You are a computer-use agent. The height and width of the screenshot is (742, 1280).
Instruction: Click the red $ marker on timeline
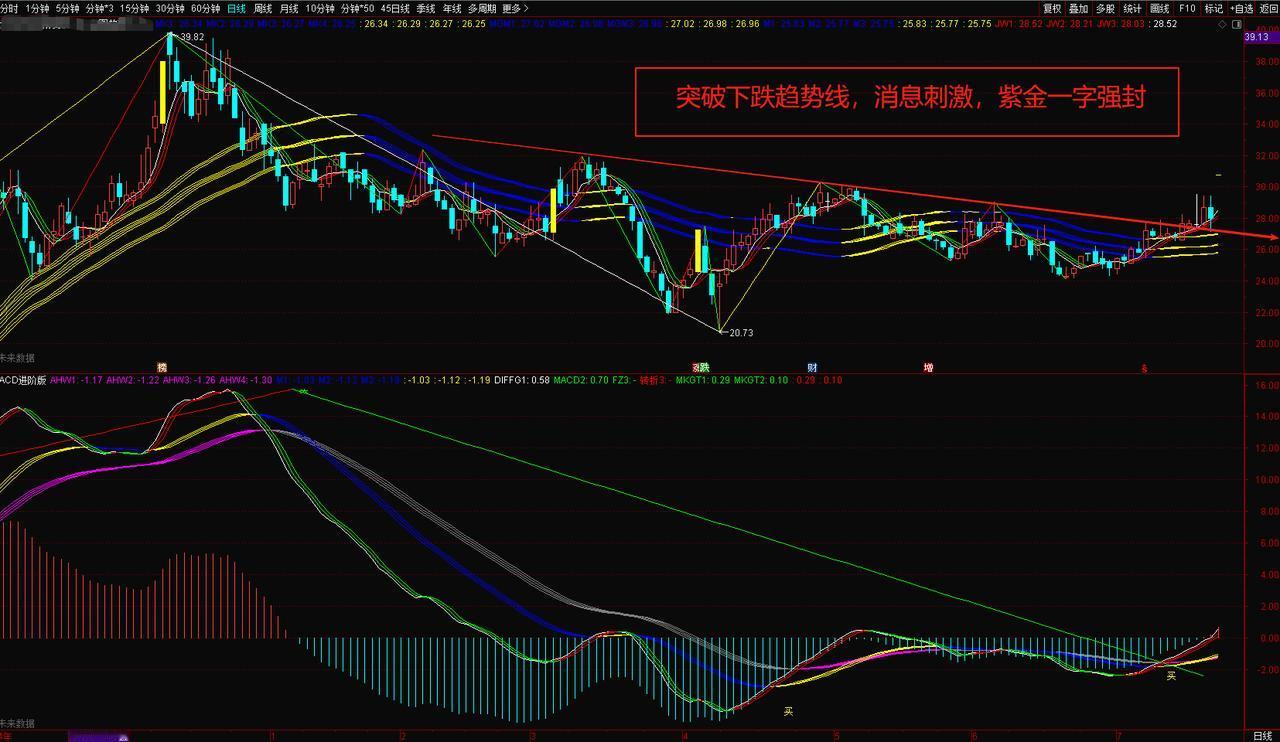pyautogui.click(x=1145, y=368)
